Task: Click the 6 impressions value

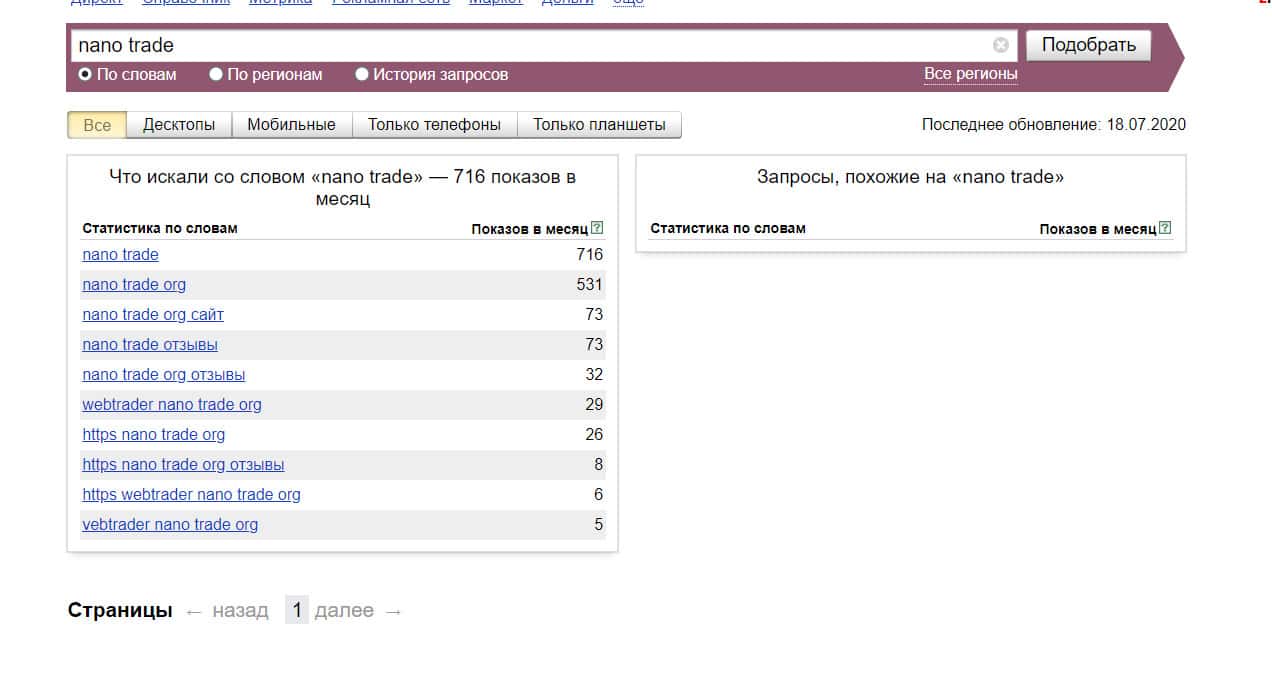Action: tap(599, 495)
